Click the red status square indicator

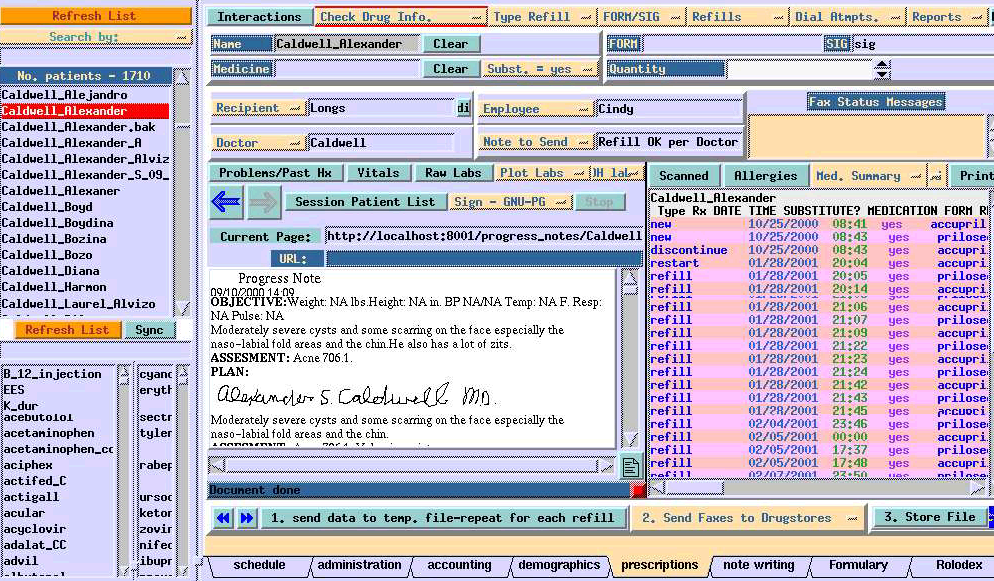point(638,490)
